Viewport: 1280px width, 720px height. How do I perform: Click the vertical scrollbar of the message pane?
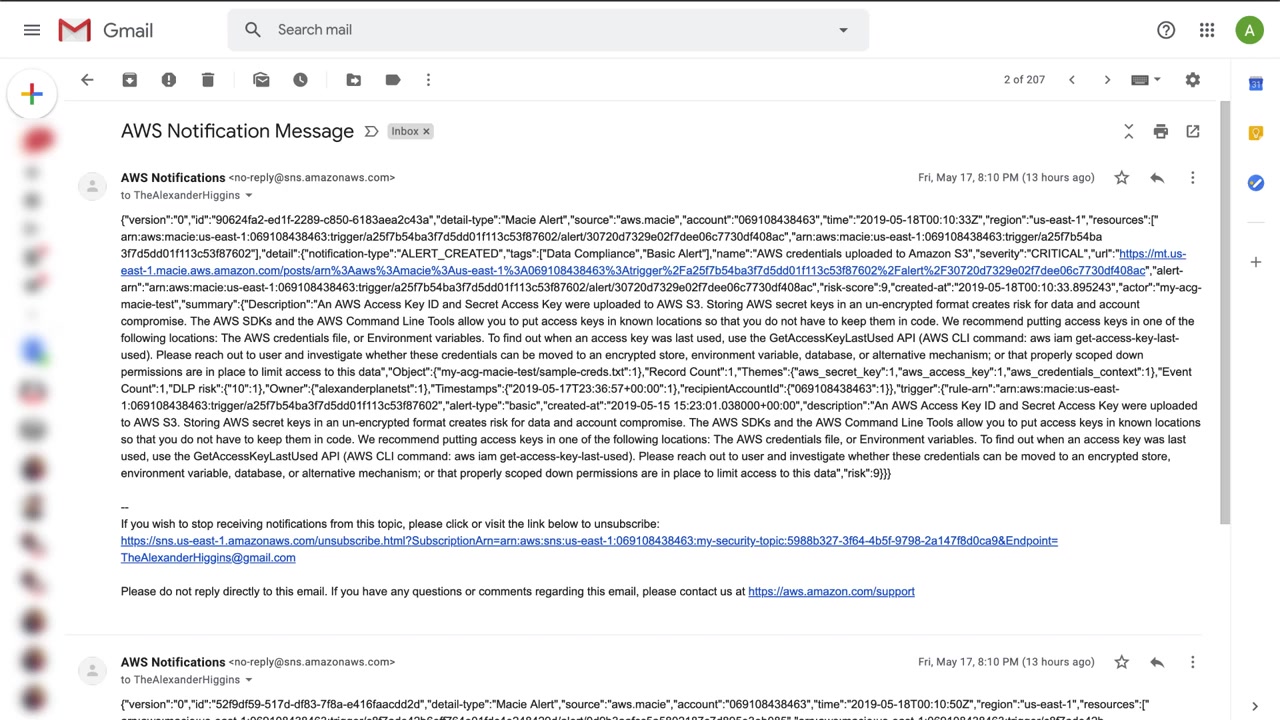[x=1225, y=311]
